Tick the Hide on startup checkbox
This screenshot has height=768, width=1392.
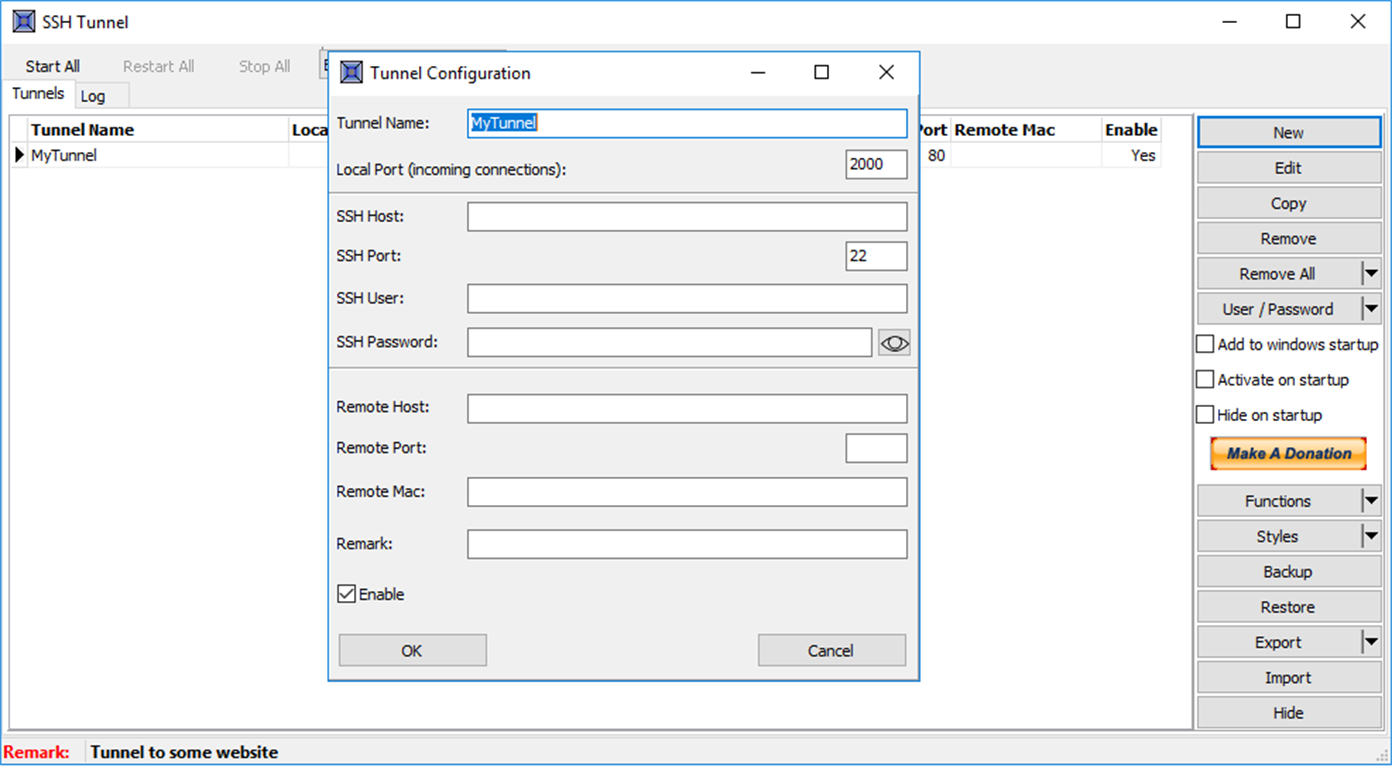(x=1205, y=415)
